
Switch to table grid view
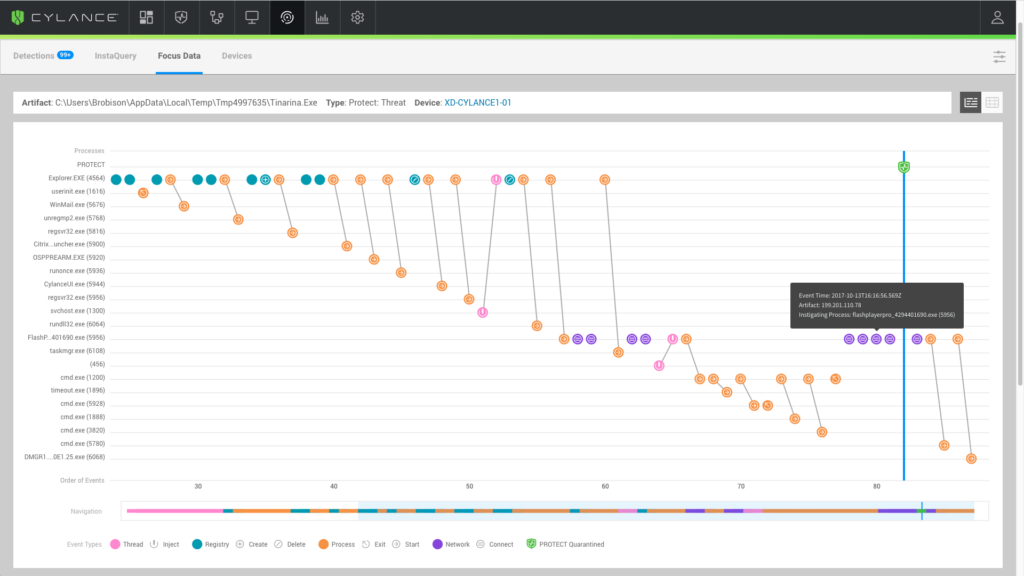[993, 103]
